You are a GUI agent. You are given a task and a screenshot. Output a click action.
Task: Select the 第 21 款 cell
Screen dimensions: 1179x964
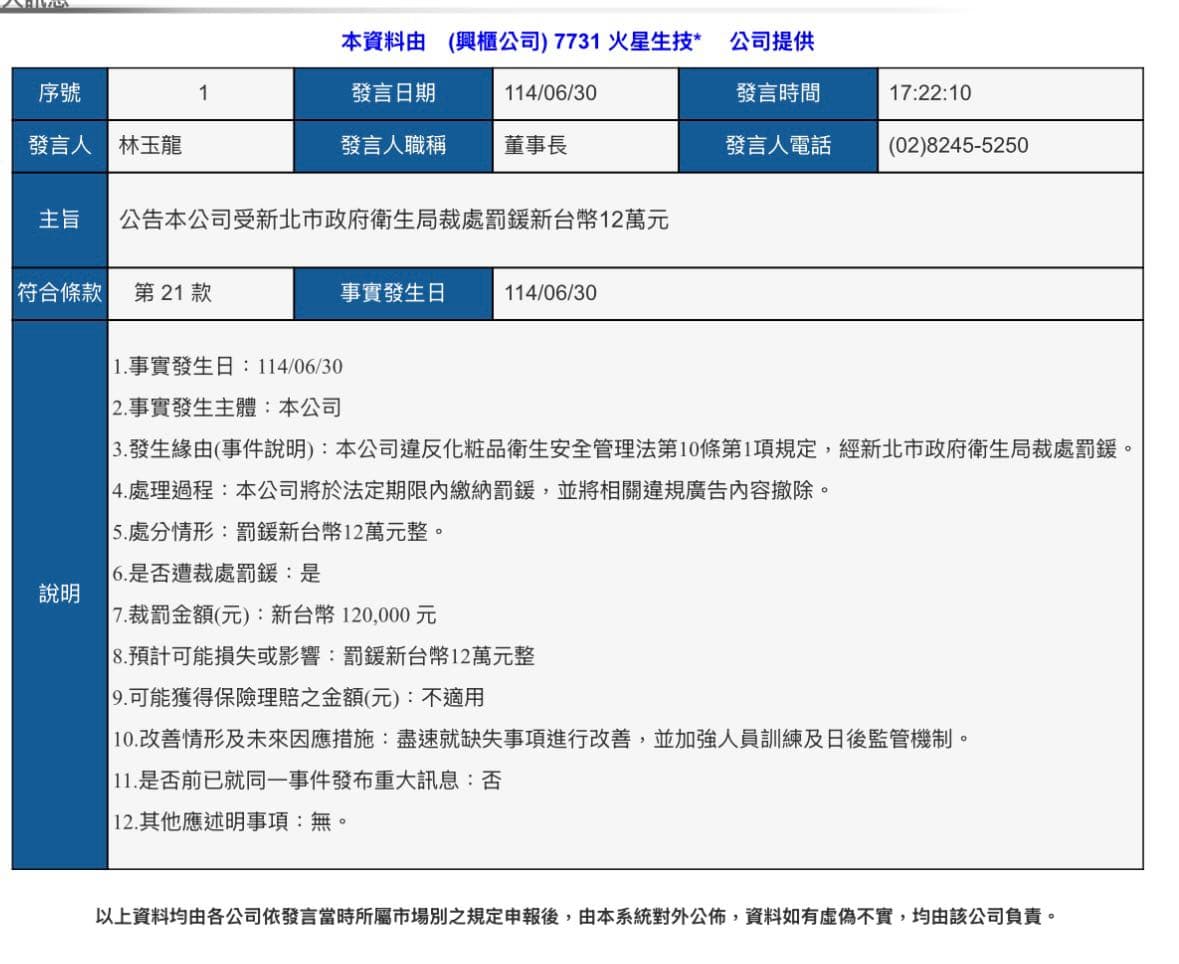201,293
